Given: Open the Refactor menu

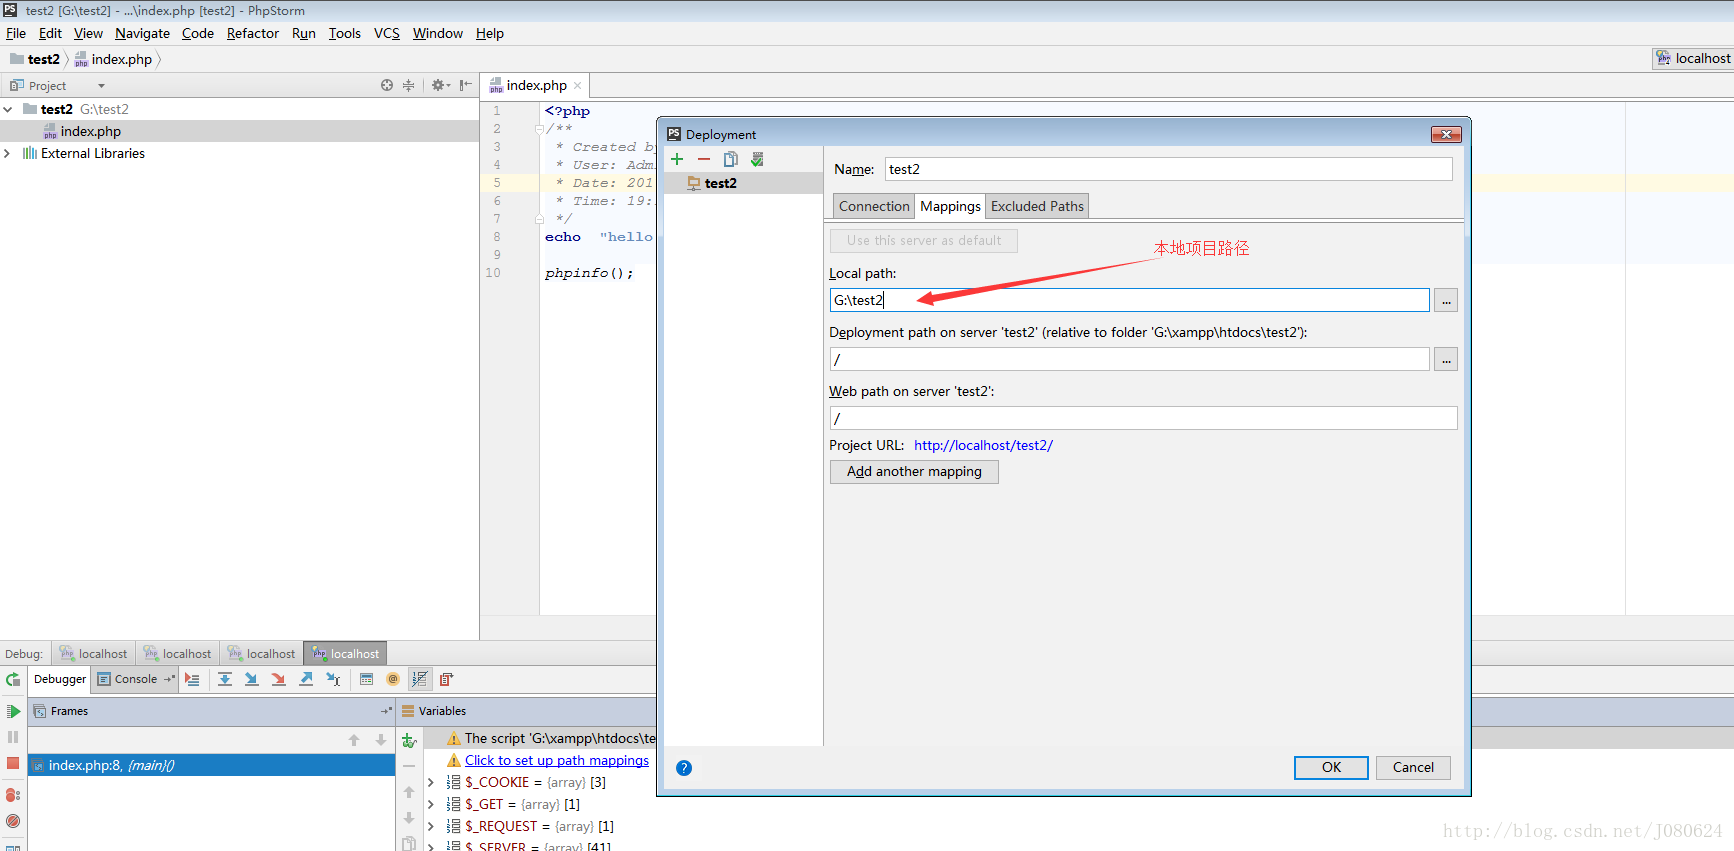Looking at the screenshot, I should [253, 33].
